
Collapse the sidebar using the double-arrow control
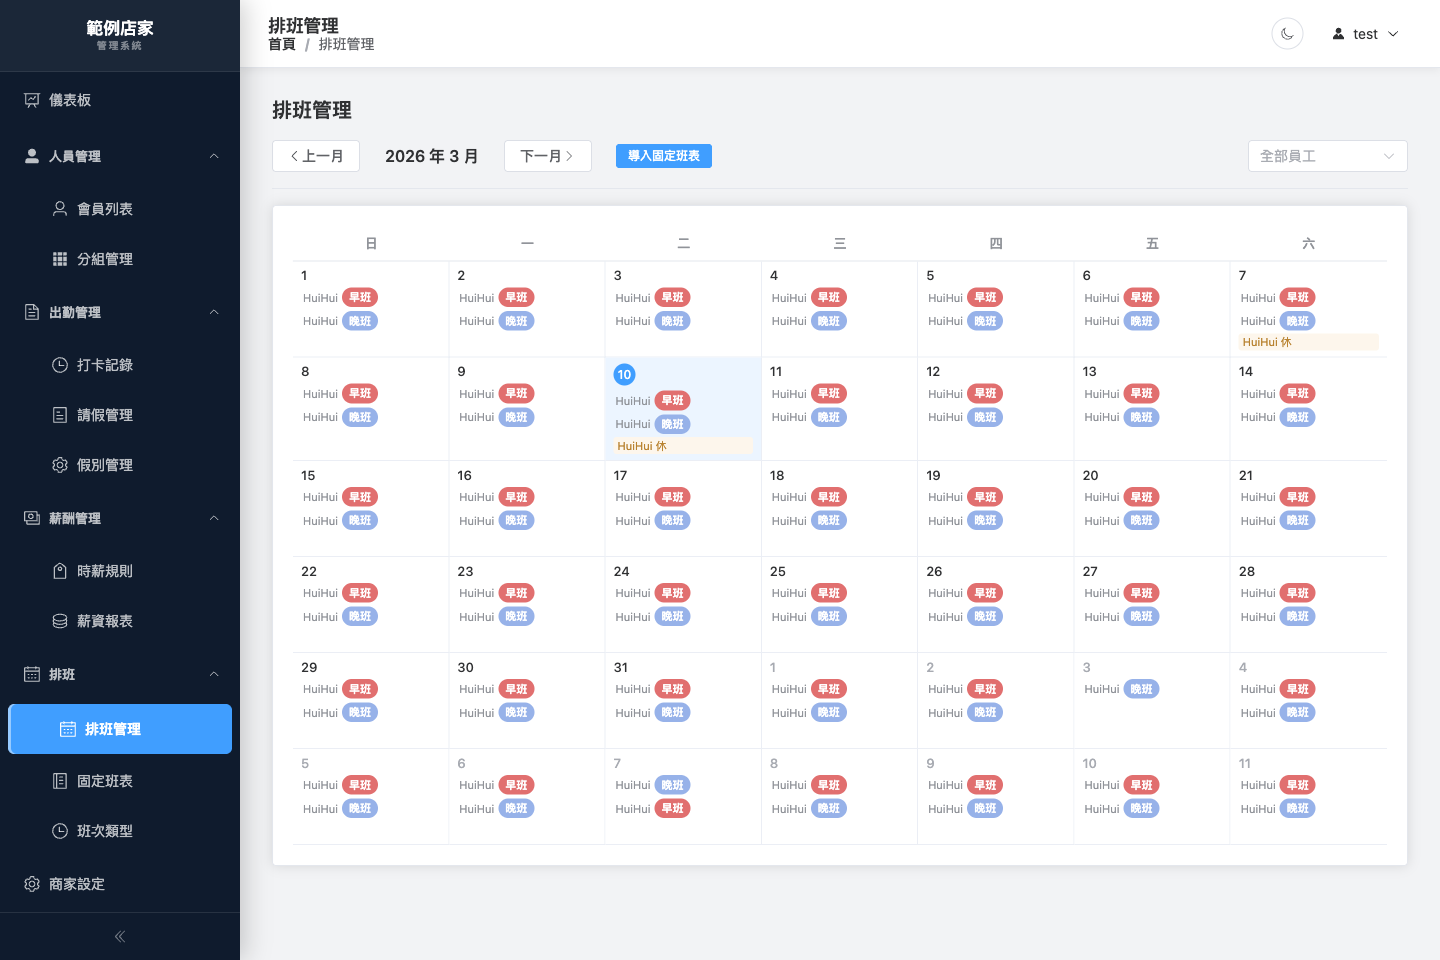tap(118, 936)
